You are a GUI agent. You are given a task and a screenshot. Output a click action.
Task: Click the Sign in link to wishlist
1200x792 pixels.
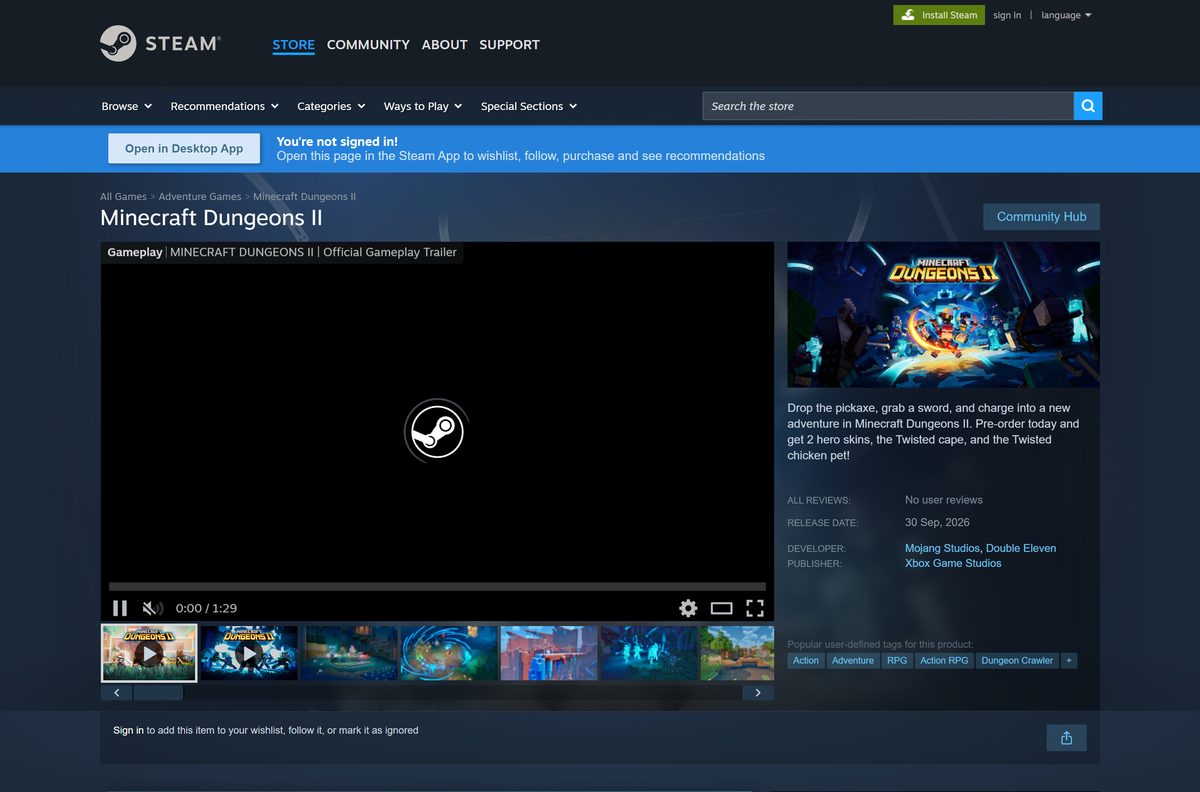click(x=128, y=730)
